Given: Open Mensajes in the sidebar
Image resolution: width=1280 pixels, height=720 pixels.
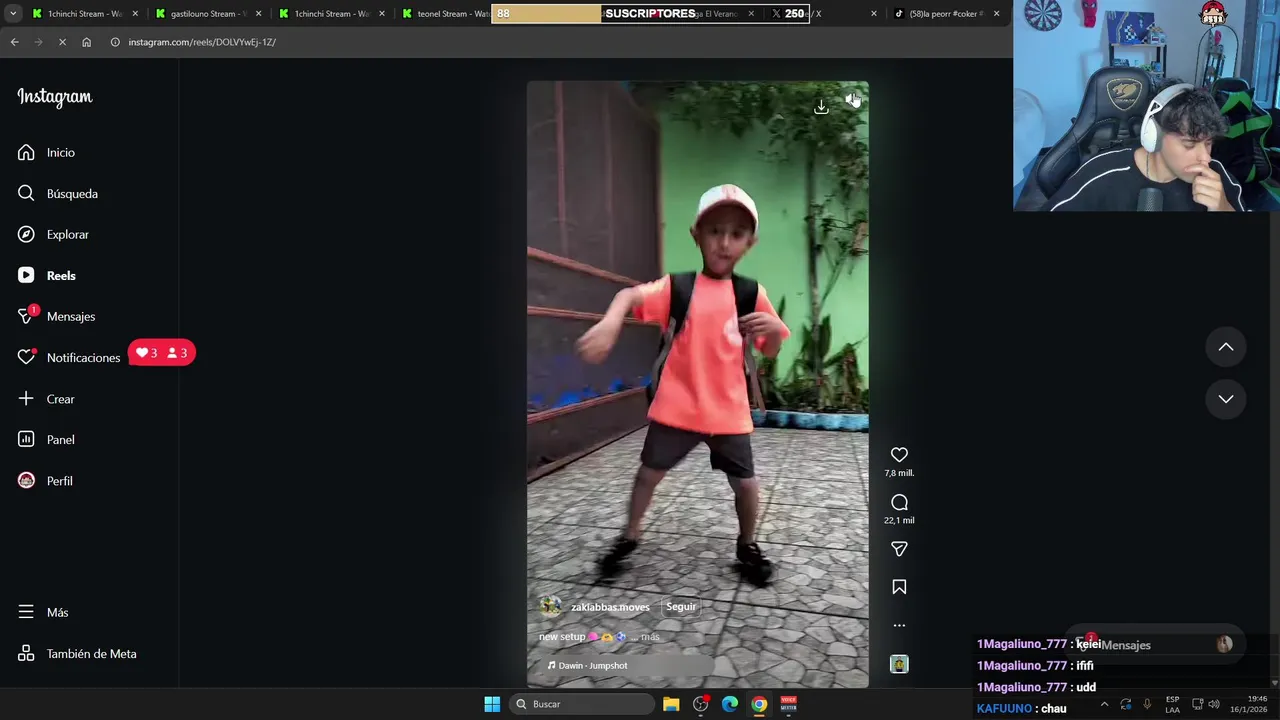Looking at the screenshot, I should coord(56,316).
